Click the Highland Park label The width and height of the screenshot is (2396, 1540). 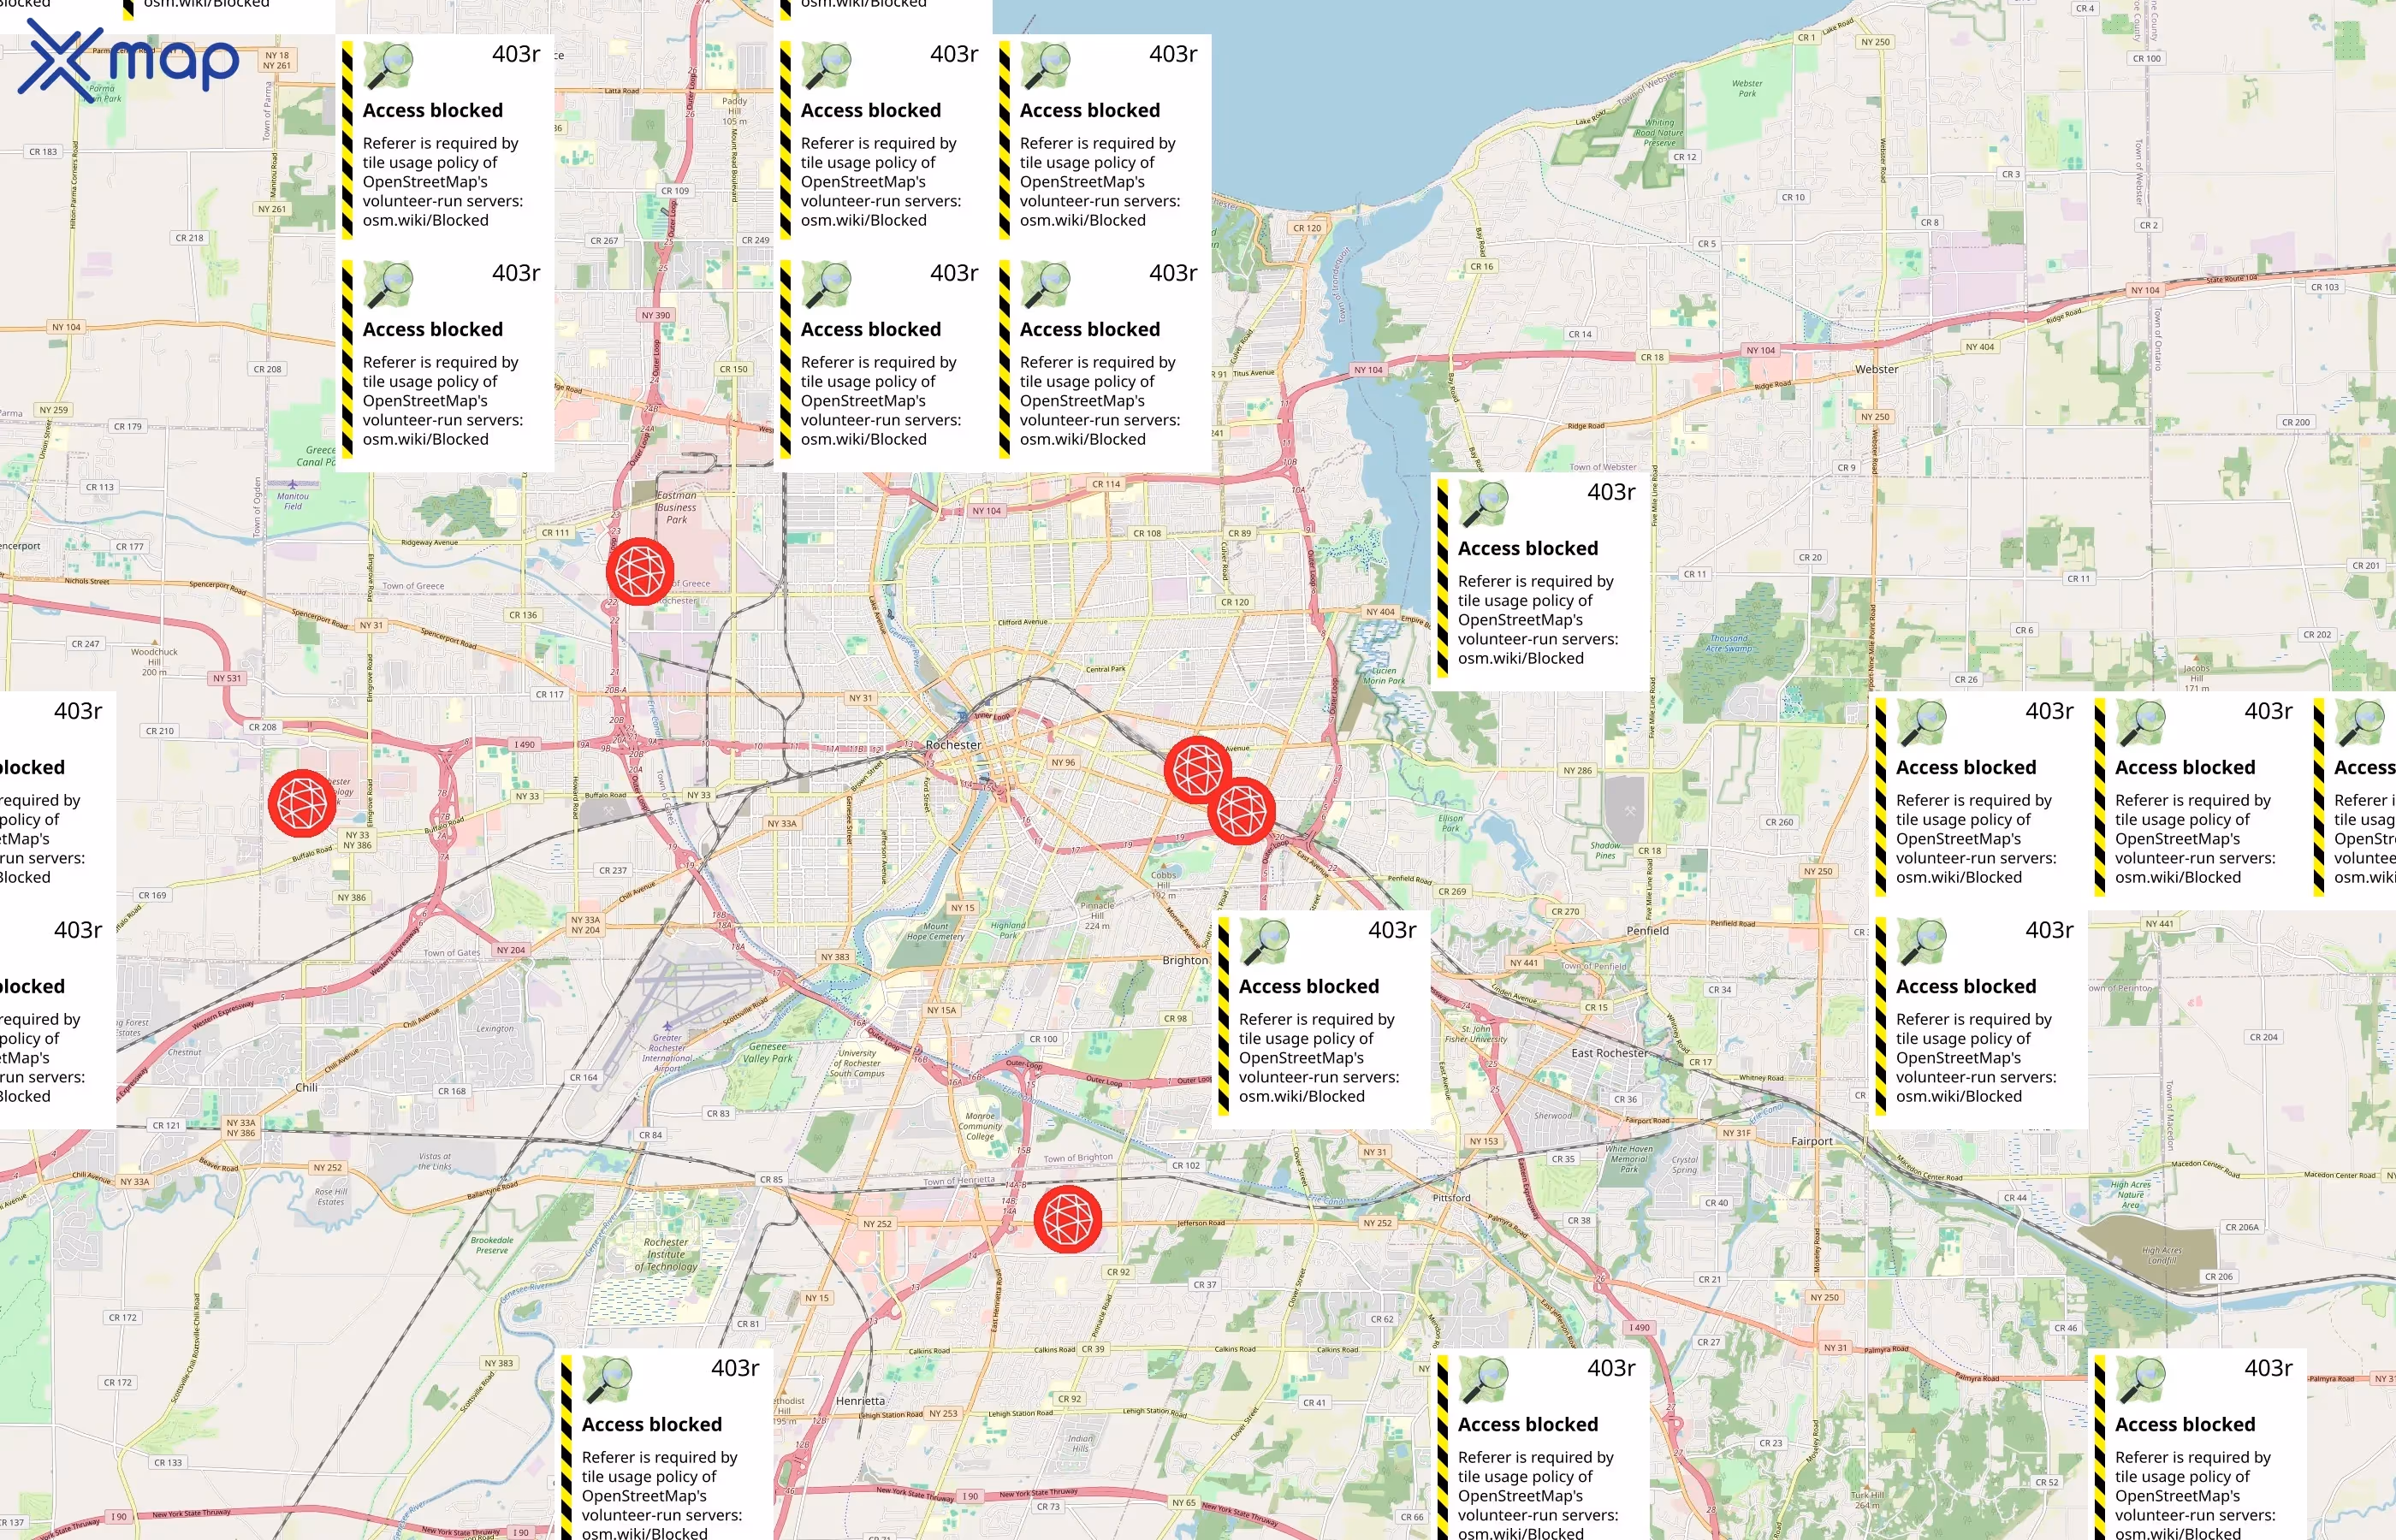coord(1008,930)
